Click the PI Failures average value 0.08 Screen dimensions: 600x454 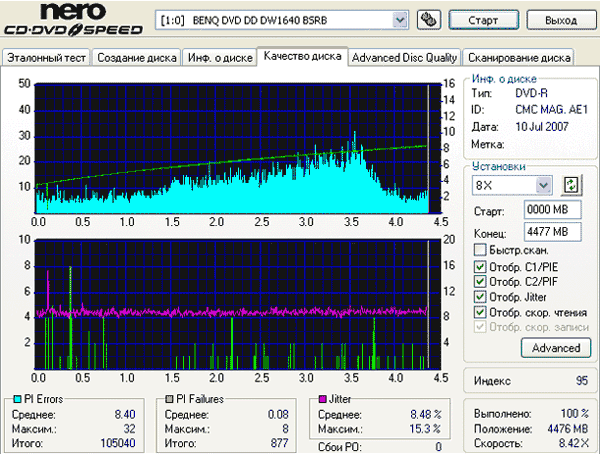pos(278,414)
